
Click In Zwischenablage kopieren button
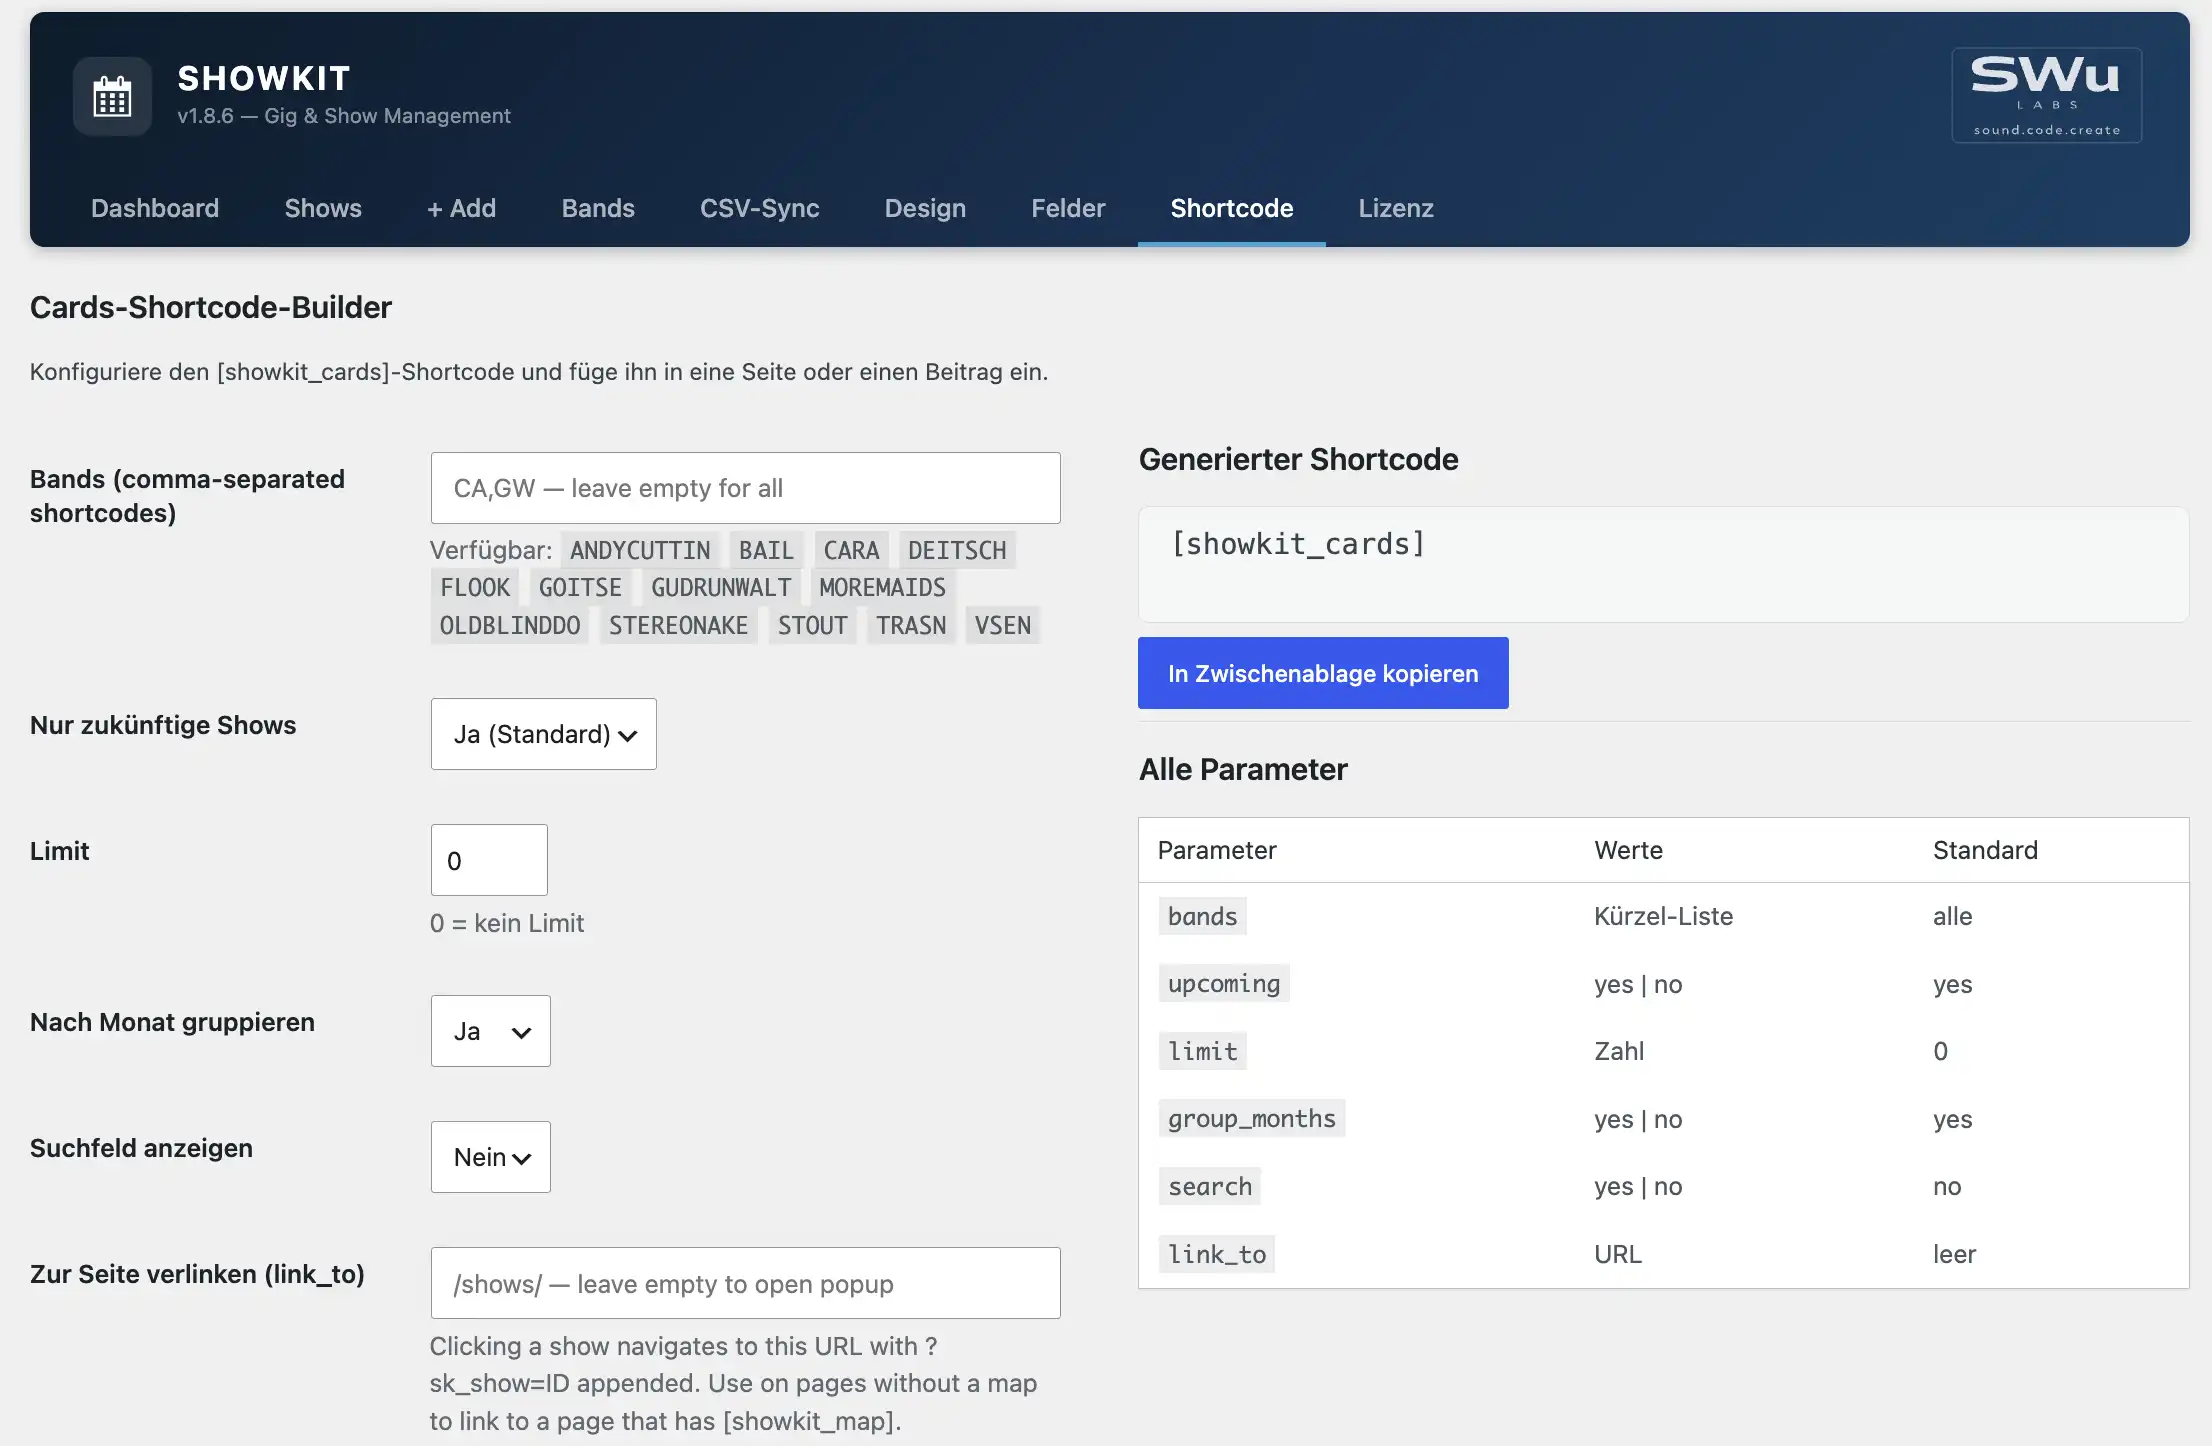[x=1323, y=673]
